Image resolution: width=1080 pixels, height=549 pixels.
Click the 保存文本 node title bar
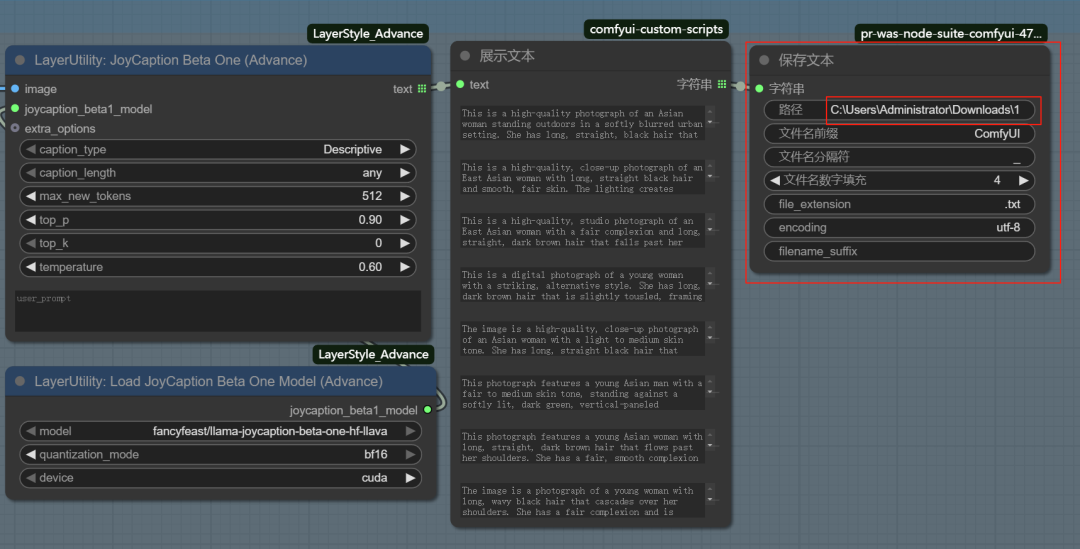900,61
